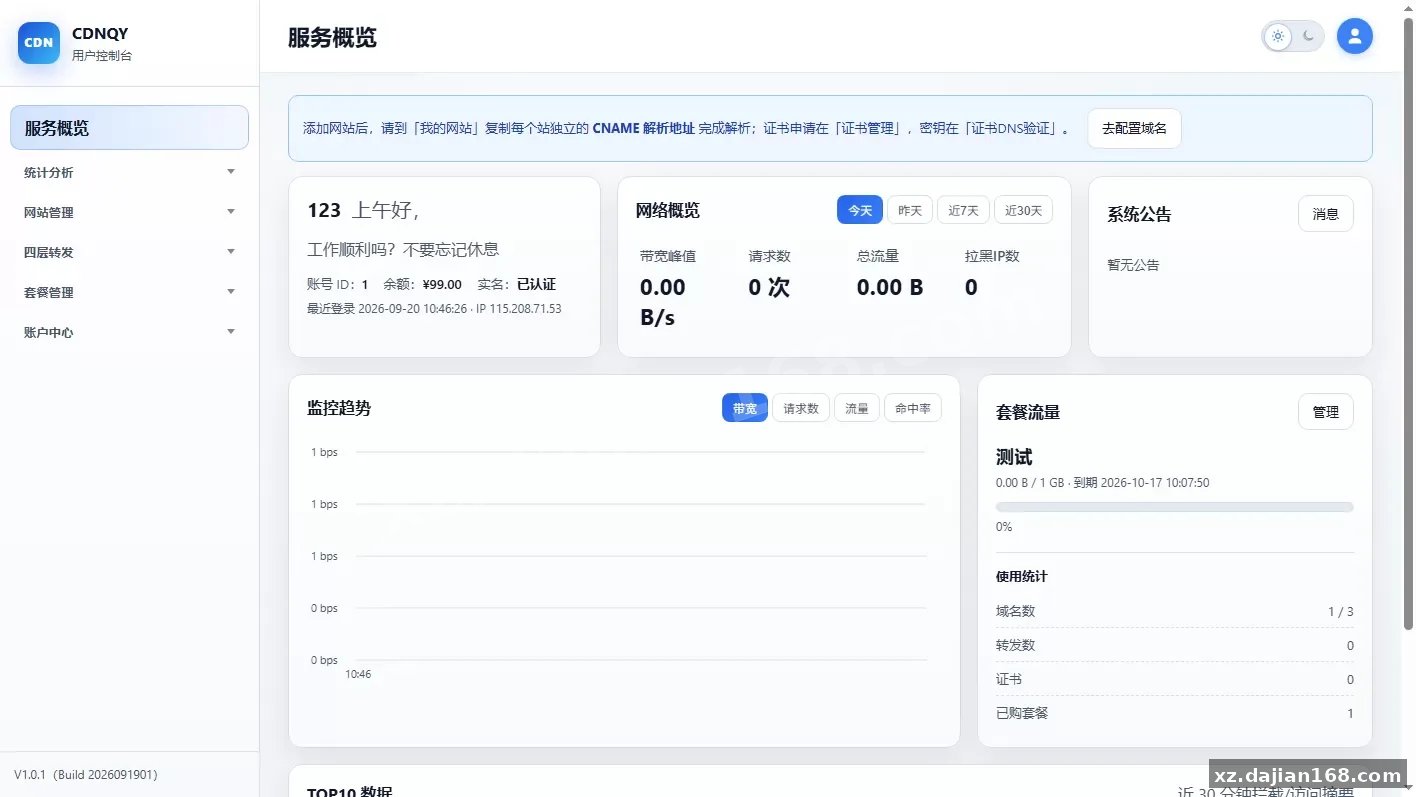Click the arrow beside 四层转发
The height and width of the screenshot is (797, 1416).
click(x=231, y=252)
